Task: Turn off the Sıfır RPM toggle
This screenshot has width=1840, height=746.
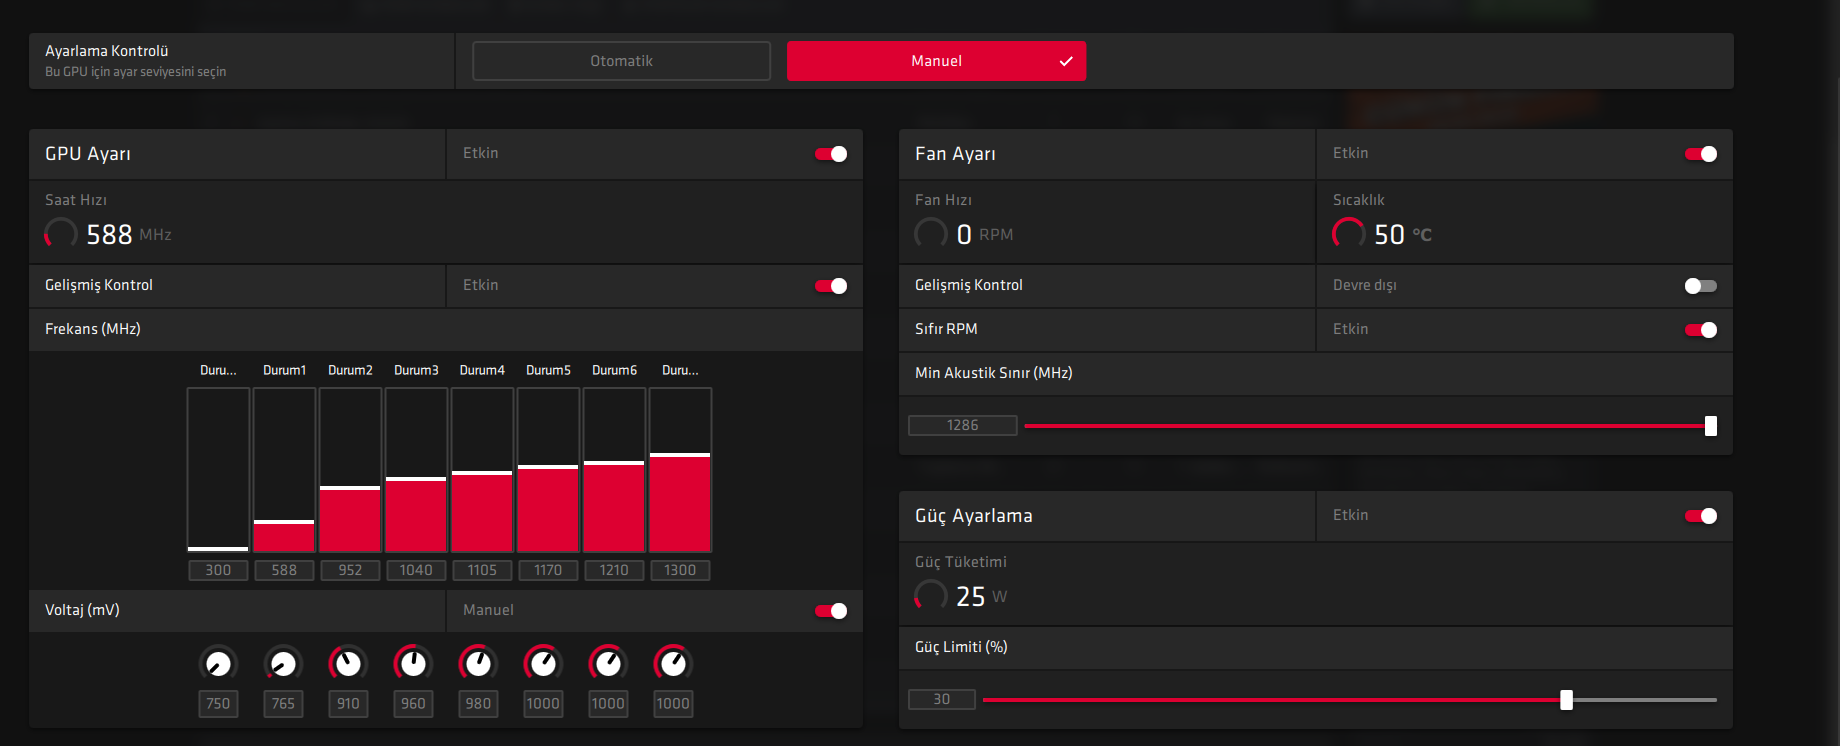Action: [1700, 330]
